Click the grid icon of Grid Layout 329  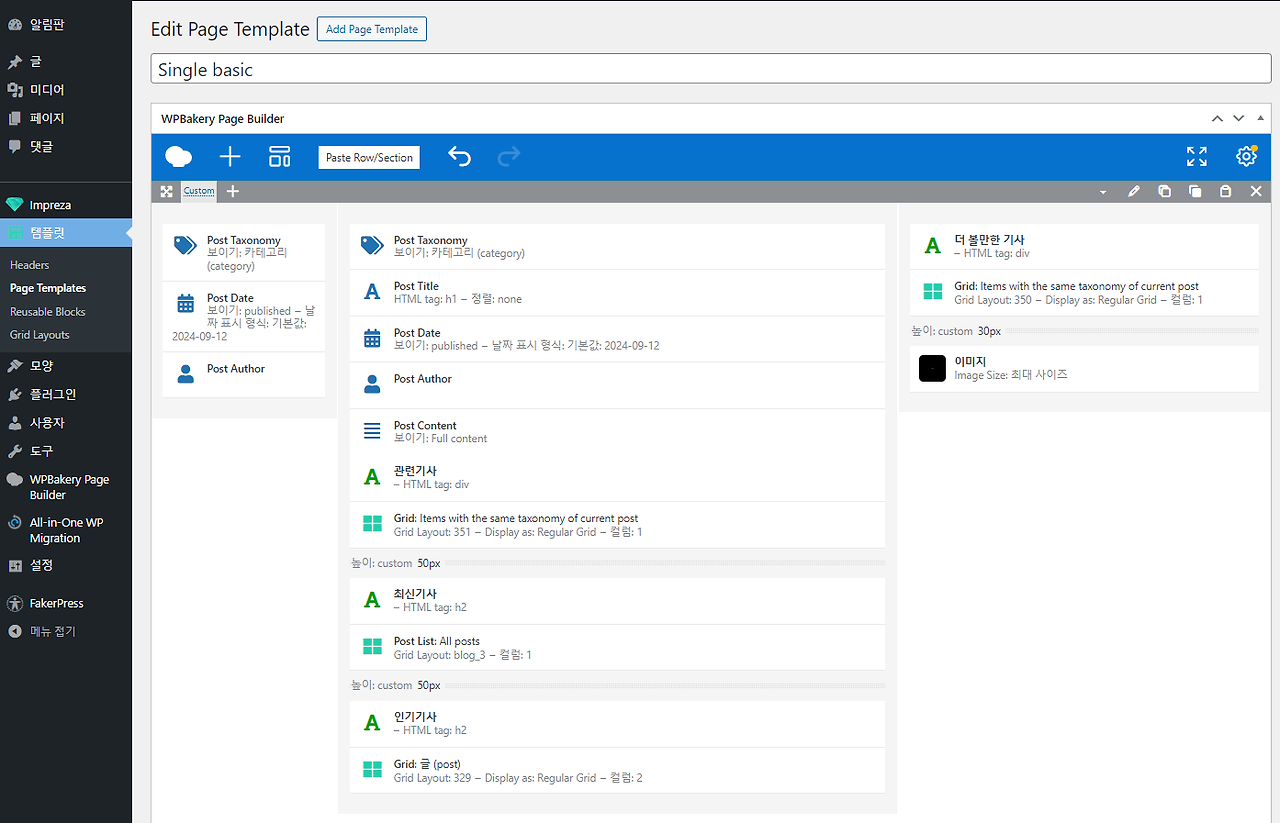pos(372,770)
